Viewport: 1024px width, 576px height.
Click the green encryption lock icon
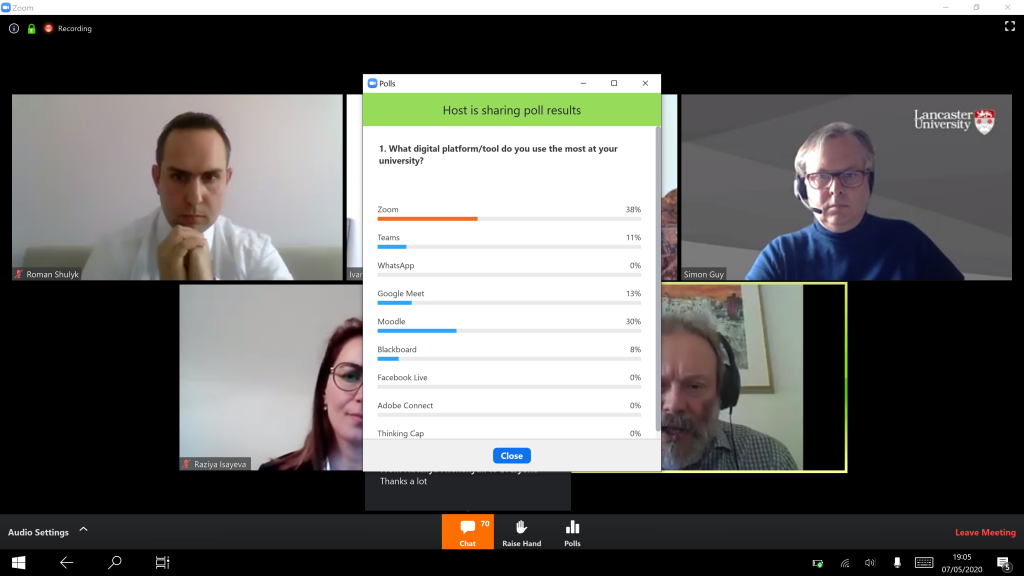point(31,29)
